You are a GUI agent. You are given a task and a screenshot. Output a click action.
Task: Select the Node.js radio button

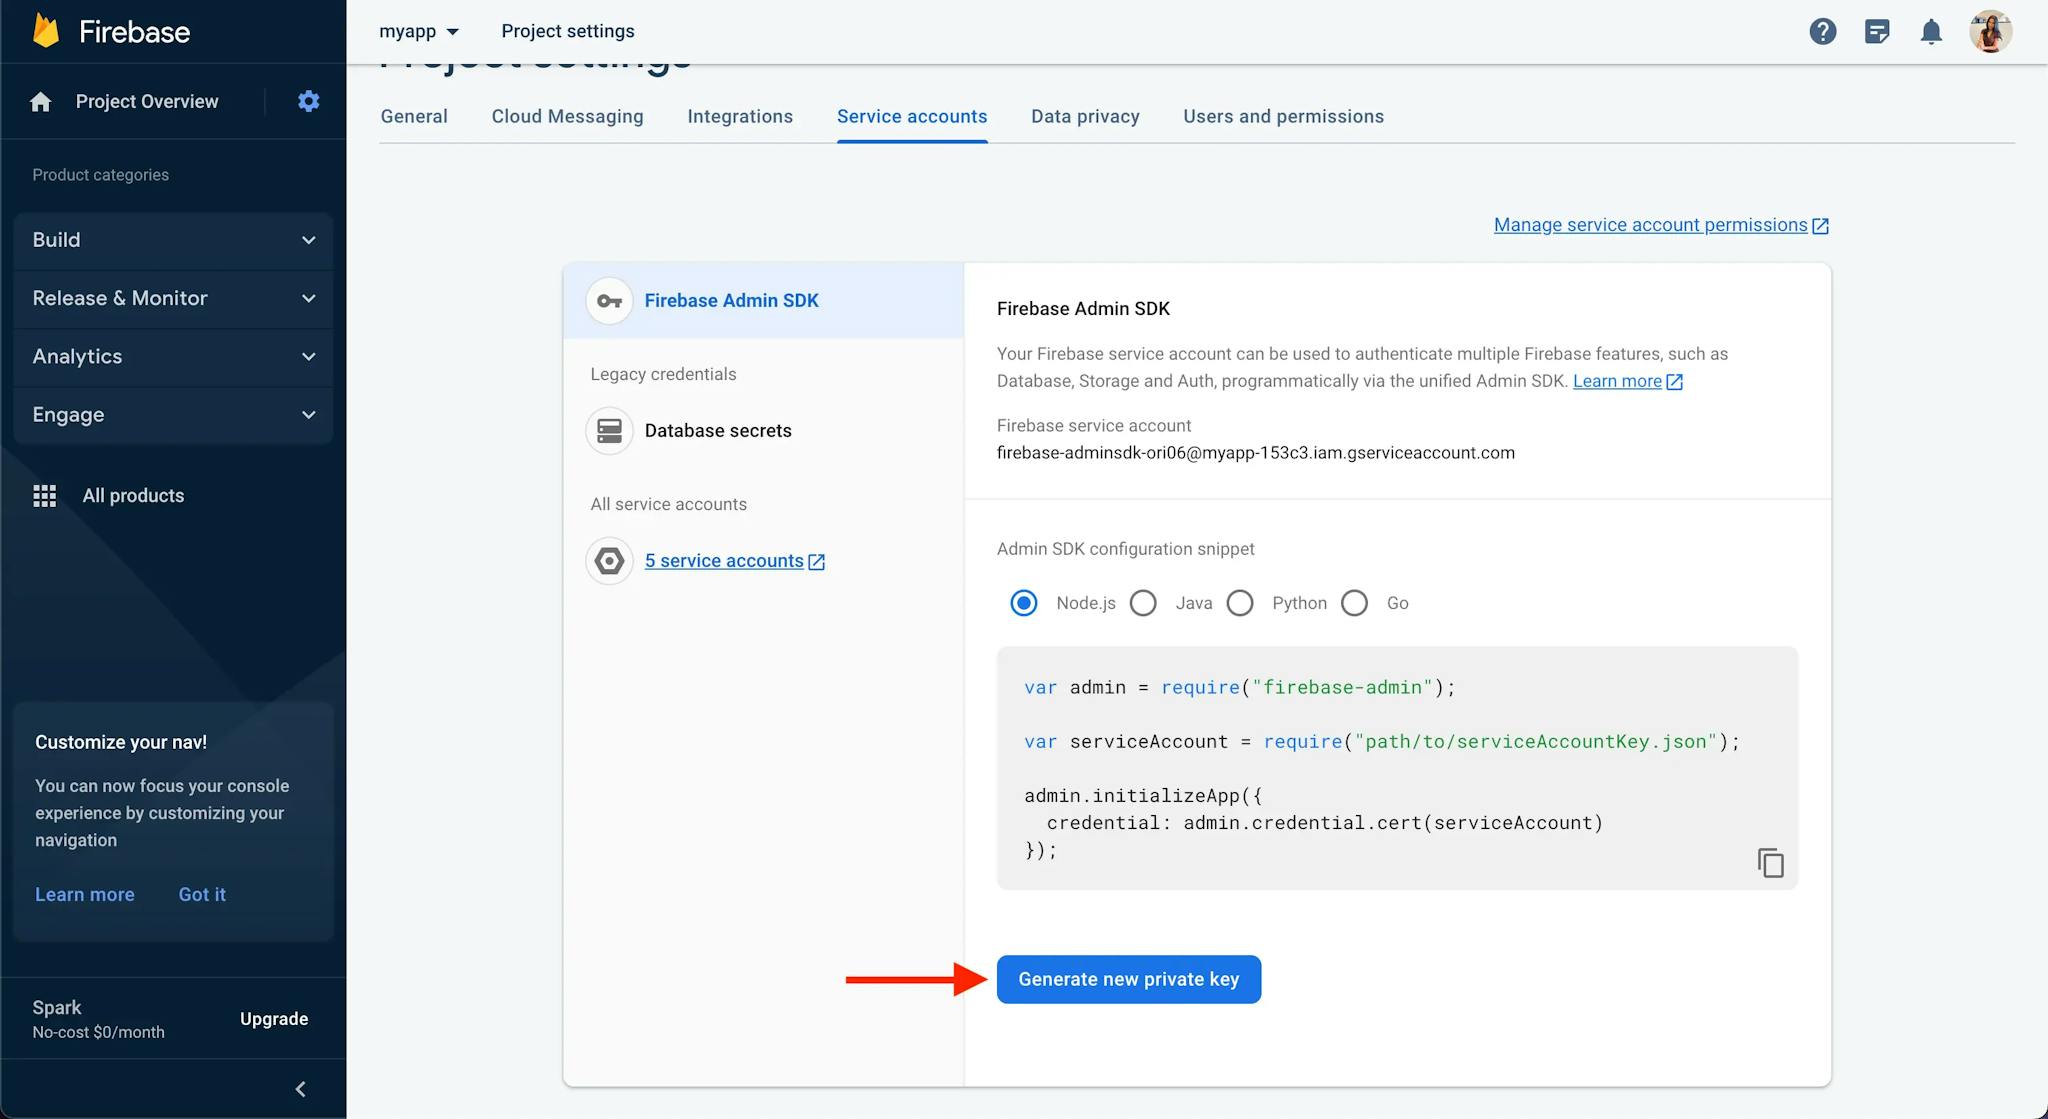pos(1023,602)
